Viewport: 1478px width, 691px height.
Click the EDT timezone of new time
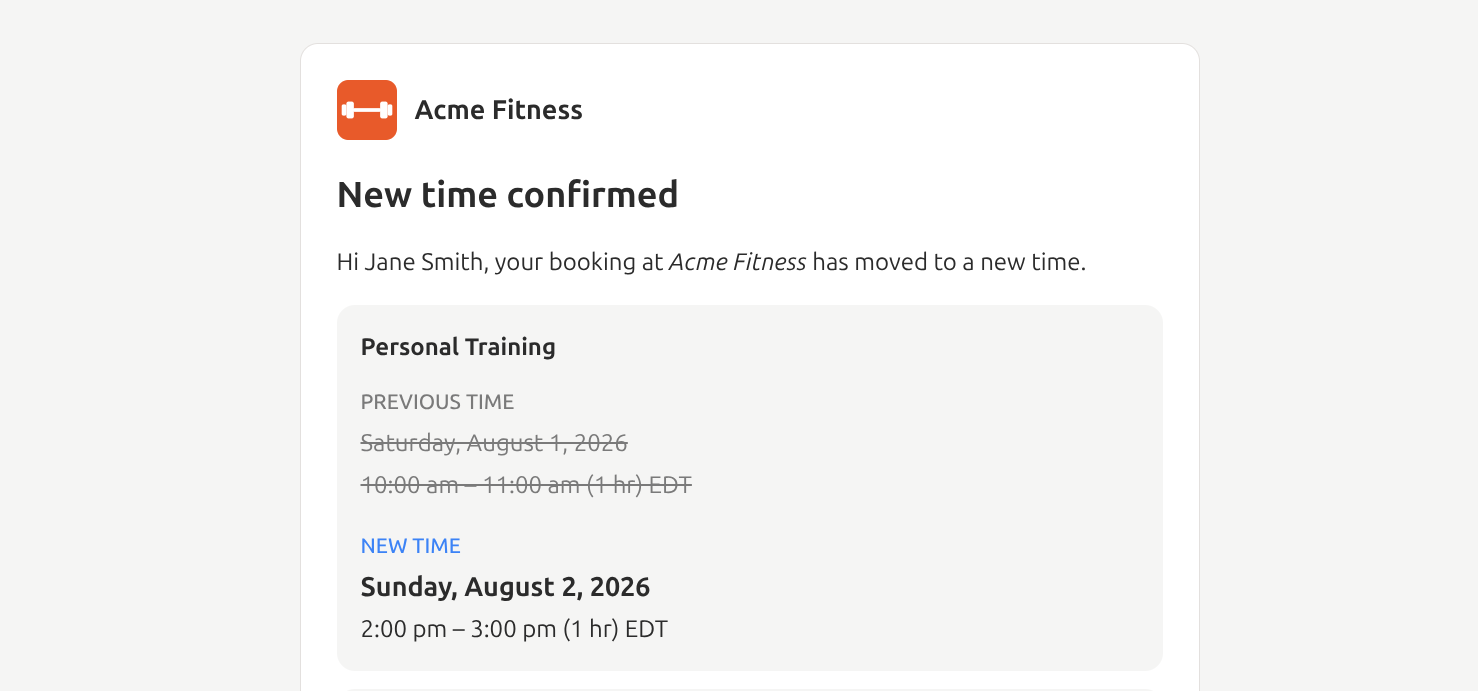pyautogui.click(x=646, y=629)
